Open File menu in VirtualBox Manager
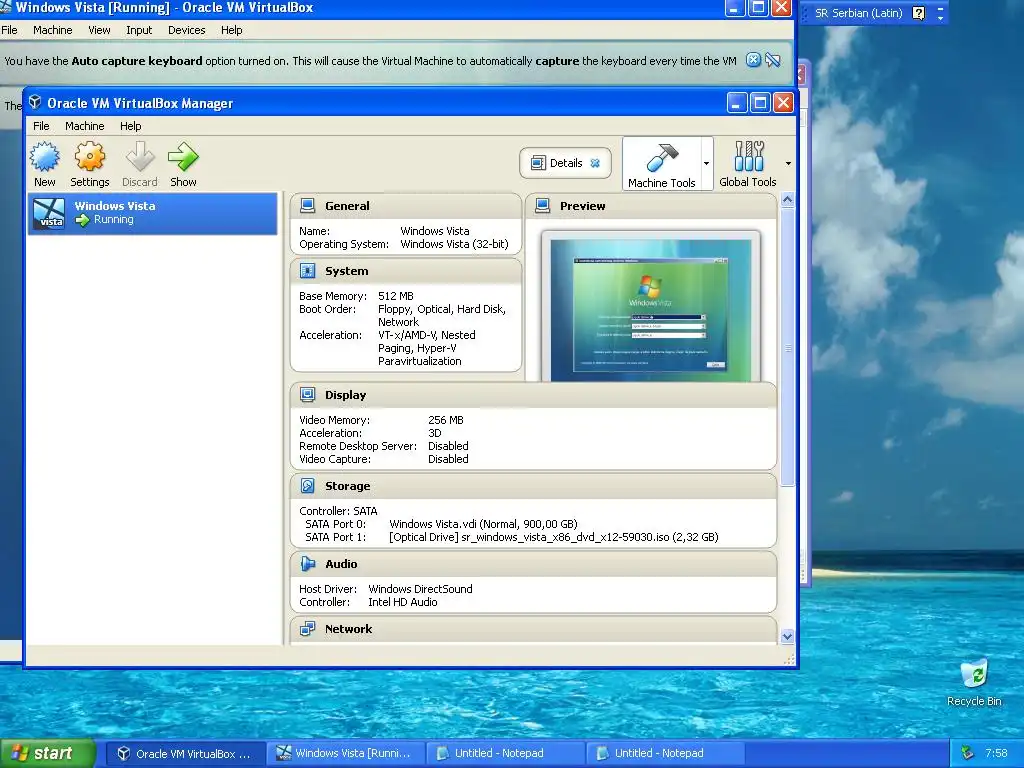 (x=41, y=126)
